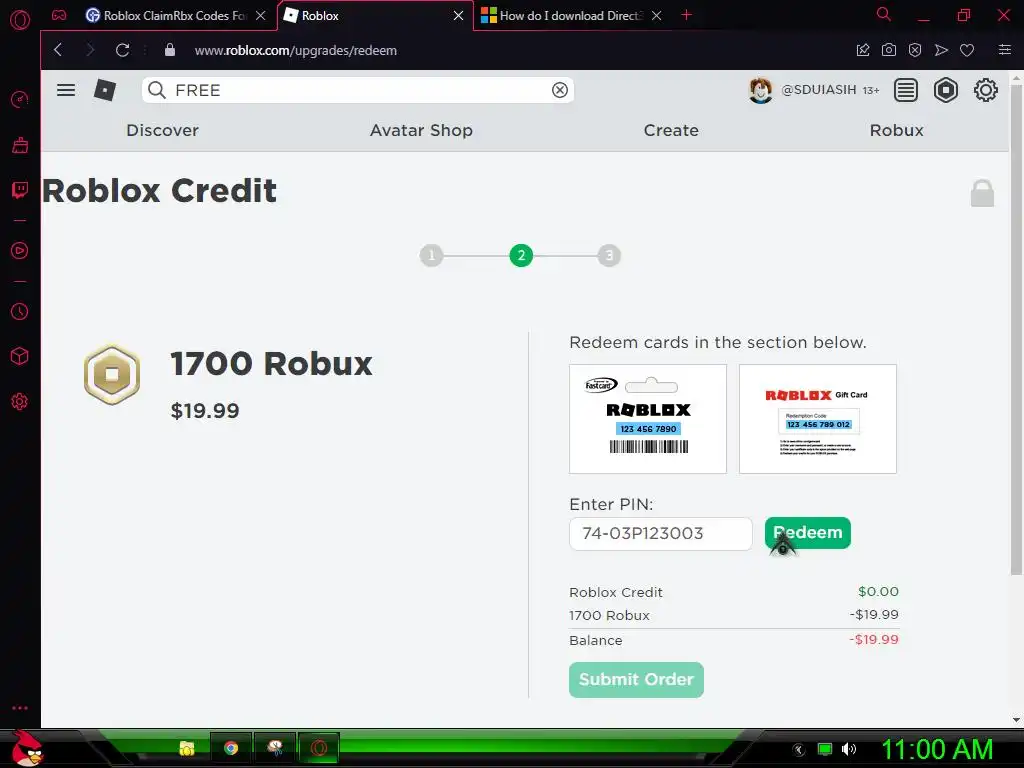Click the edit page icon in address bar
Viewport: 1024px width, 768px height.
(863, 50)
